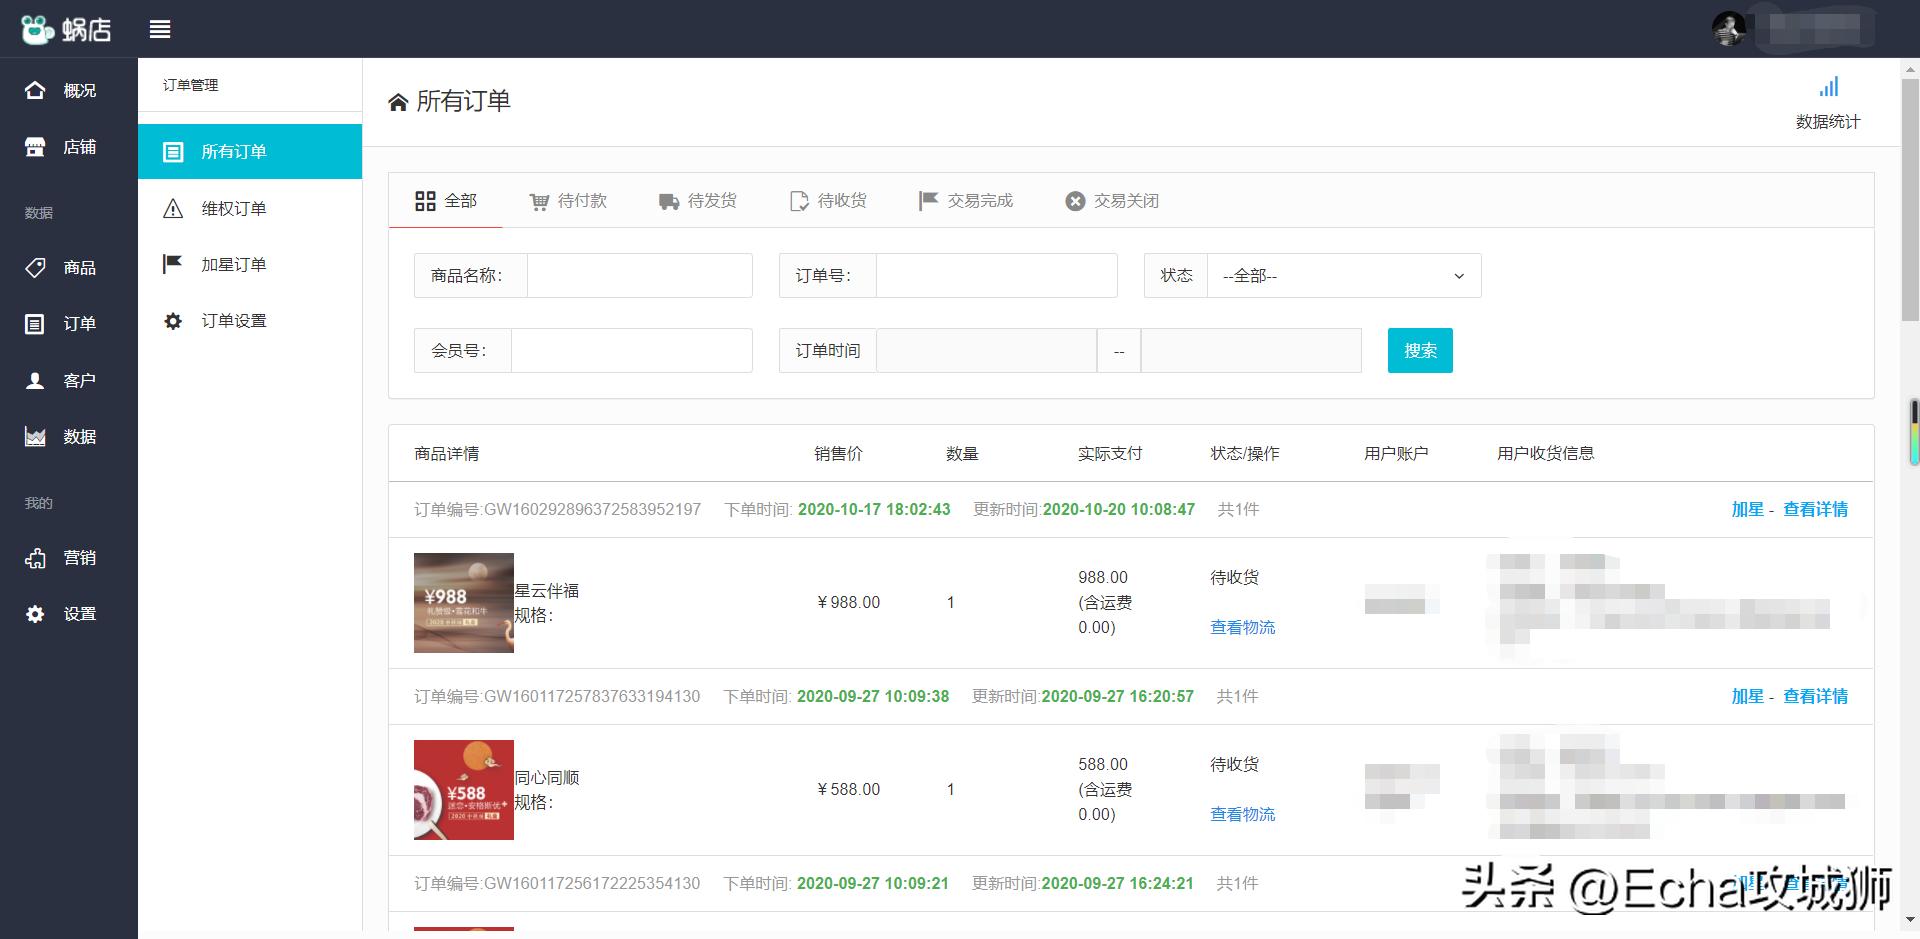Open 查看详情 for the first order
Viewport: 1920px width, 939px height.
pyautogui.click(x=1816, y=509)
